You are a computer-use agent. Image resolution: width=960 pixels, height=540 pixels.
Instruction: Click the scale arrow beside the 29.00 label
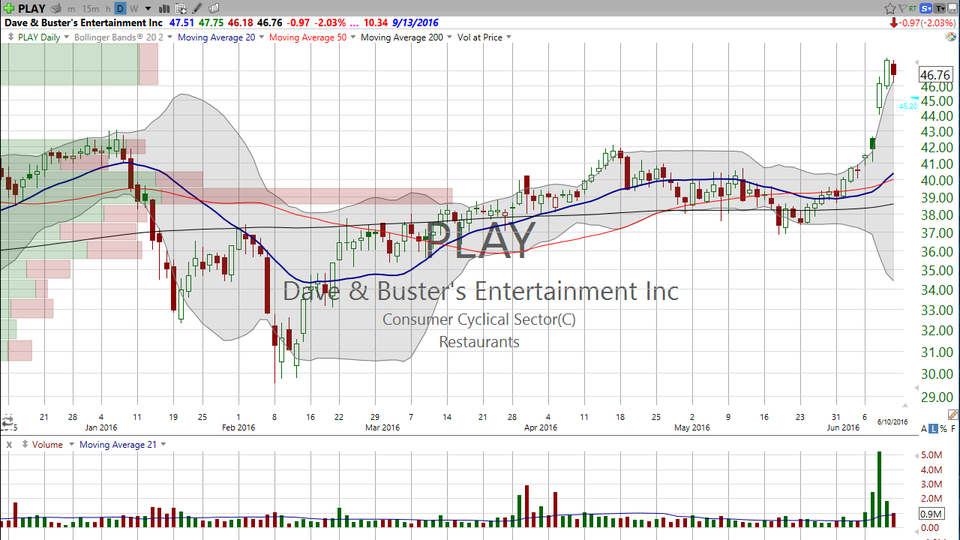click(917, 388)
